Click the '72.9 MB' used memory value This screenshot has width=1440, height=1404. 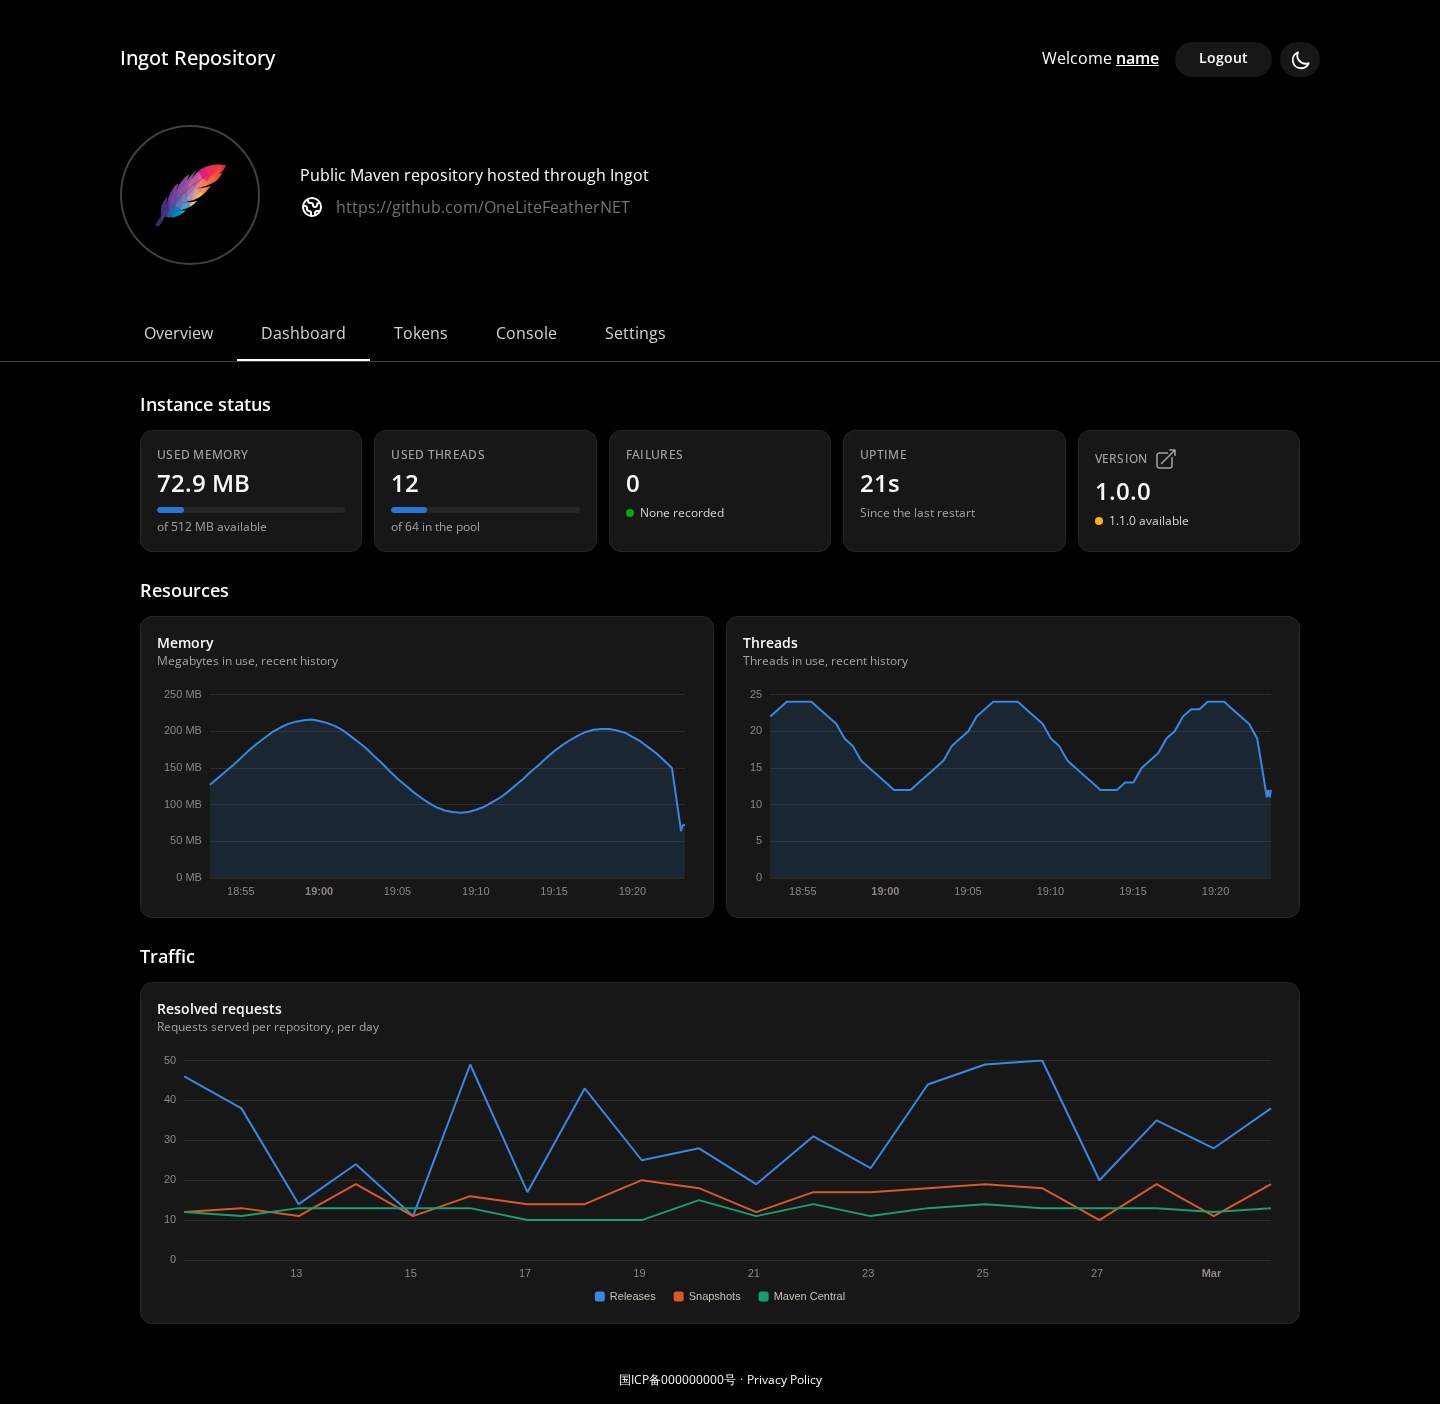(x=203, y=484)
